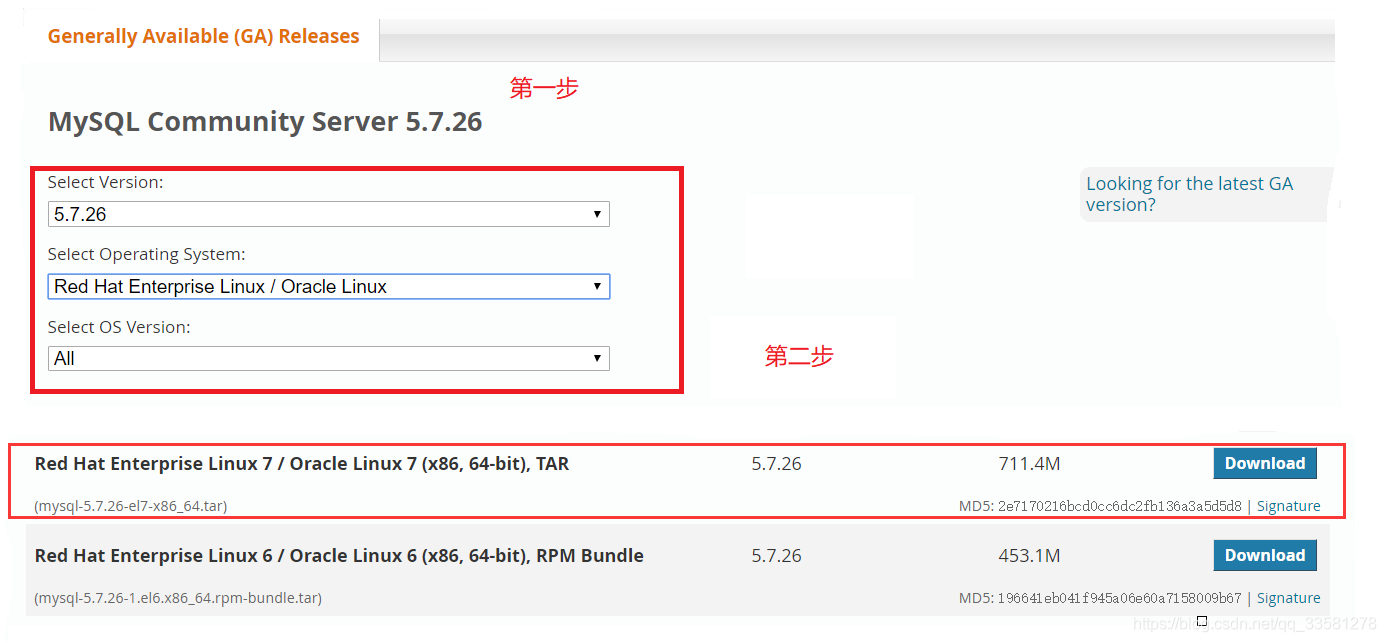Download the Red Hat Enterprise Linux 6 RPM Bundle
Viewport: 1386px width, 642px height.
tap(1265, 556)
